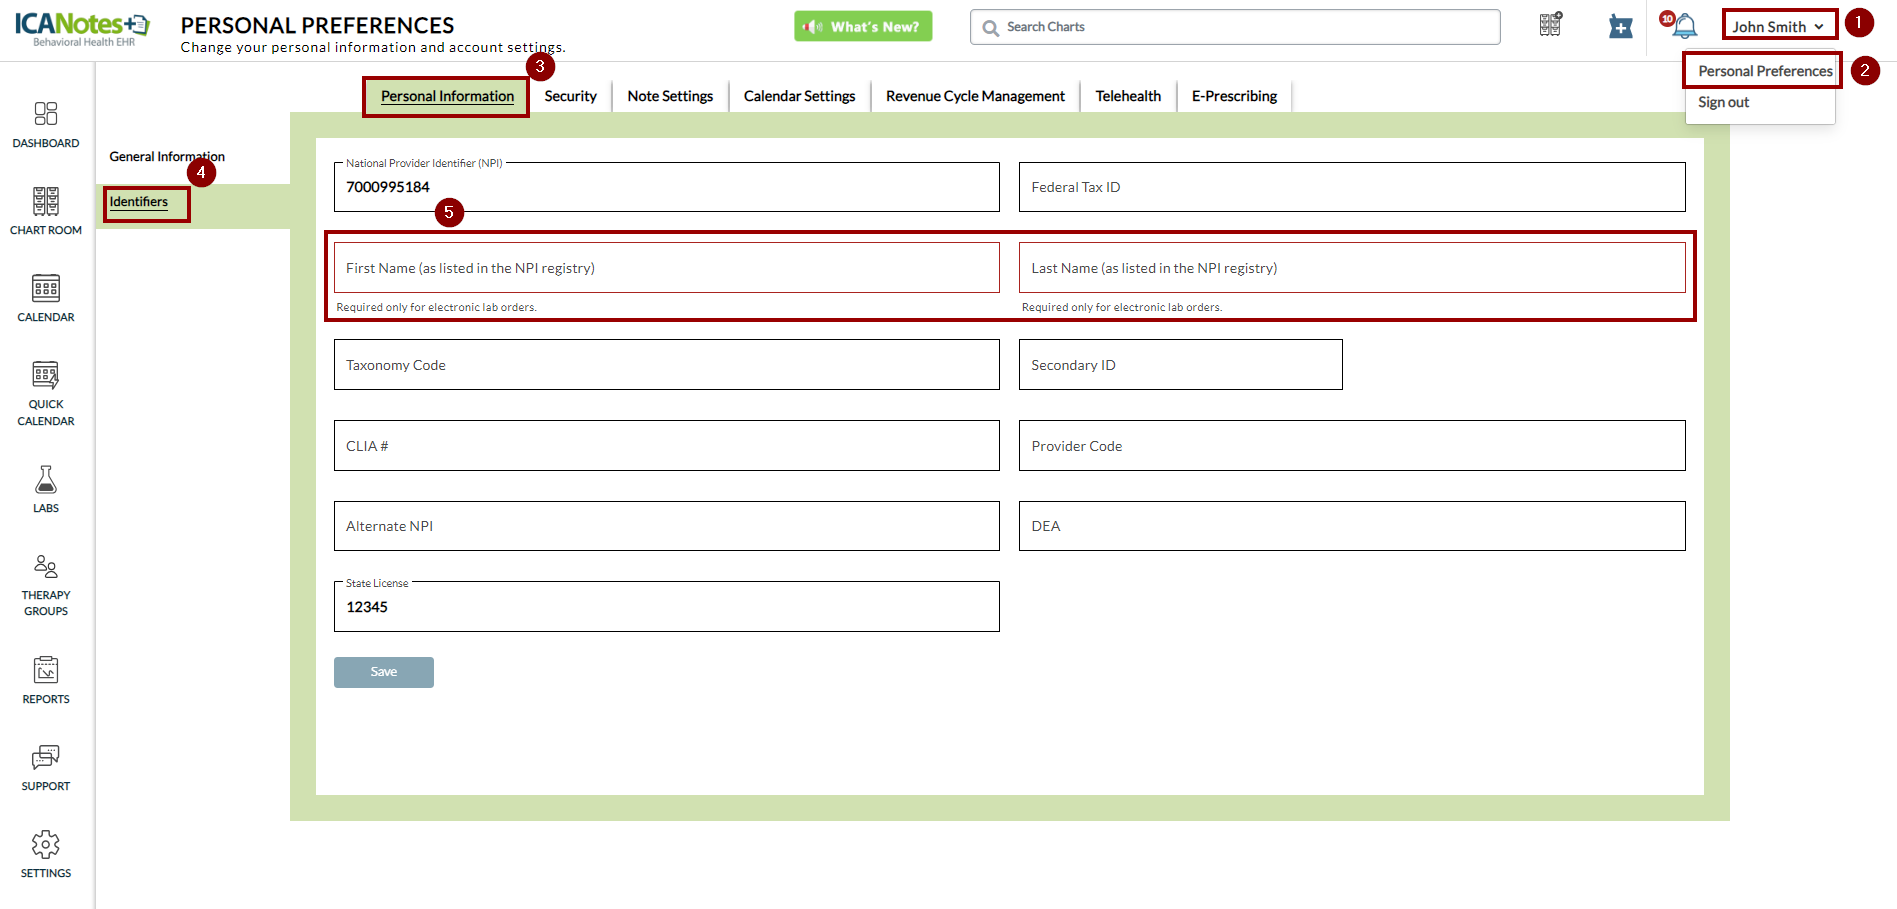The height and width of the screenshot is (909, 1897).
Task: View Reports from the sidebar
Action: click(46, 680)
